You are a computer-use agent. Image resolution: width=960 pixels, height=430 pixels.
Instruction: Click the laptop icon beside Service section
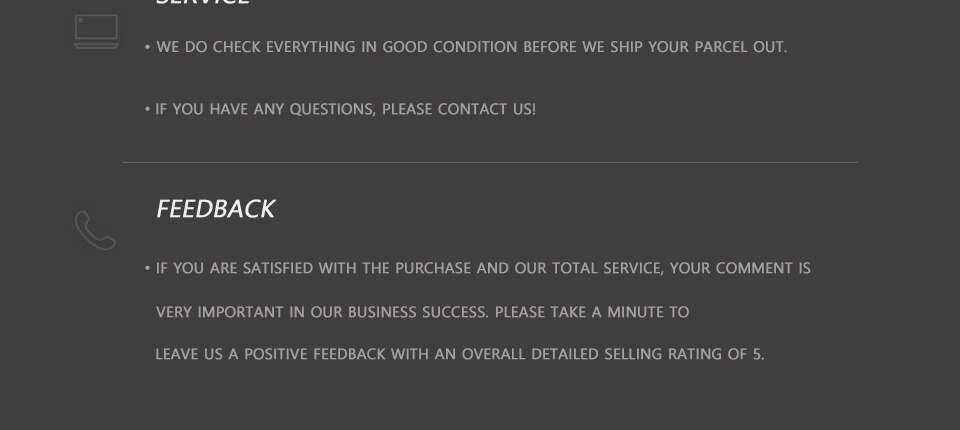96,32
